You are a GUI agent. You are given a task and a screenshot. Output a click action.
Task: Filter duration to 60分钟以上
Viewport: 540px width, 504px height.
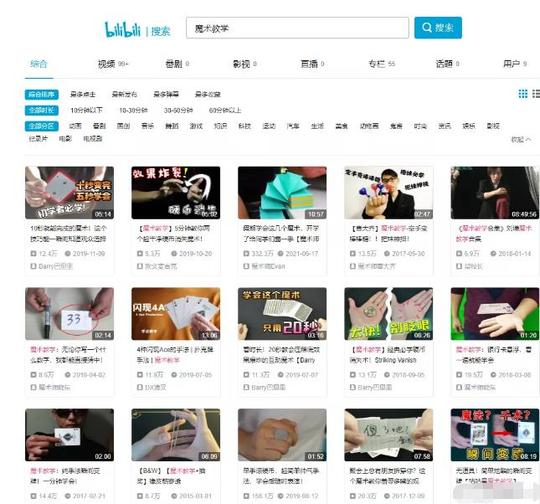[225, 110]
